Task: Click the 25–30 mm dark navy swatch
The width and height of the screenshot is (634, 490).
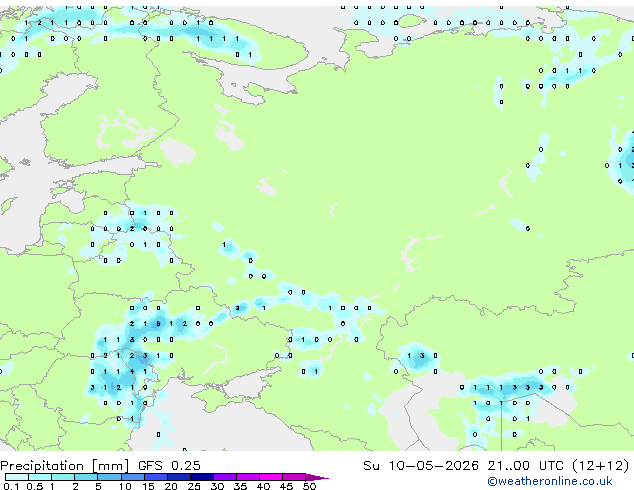Action: [201, 477]
